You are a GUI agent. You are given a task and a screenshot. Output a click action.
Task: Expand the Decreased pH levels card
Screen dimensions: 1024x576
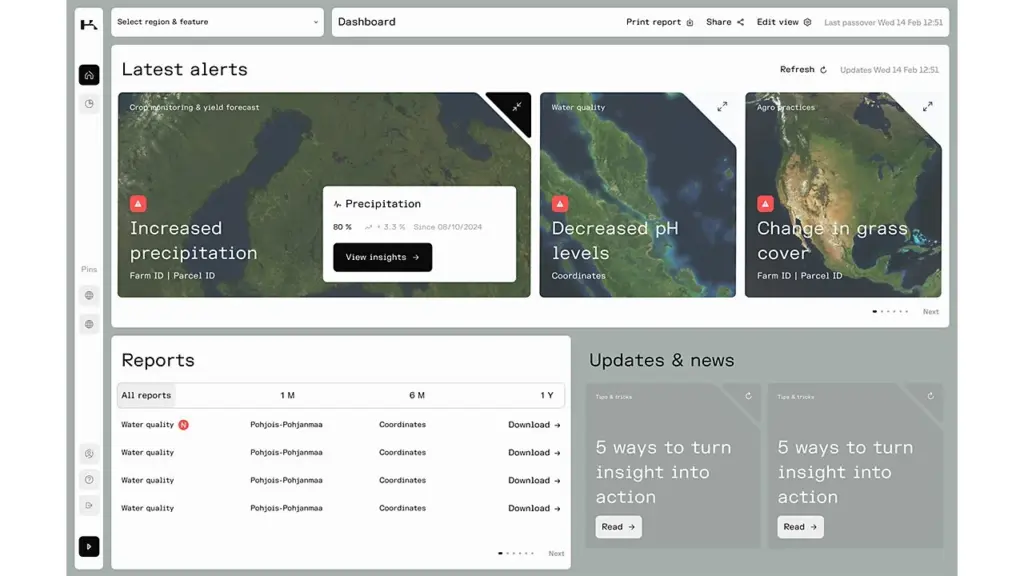[x=722, y=107]
